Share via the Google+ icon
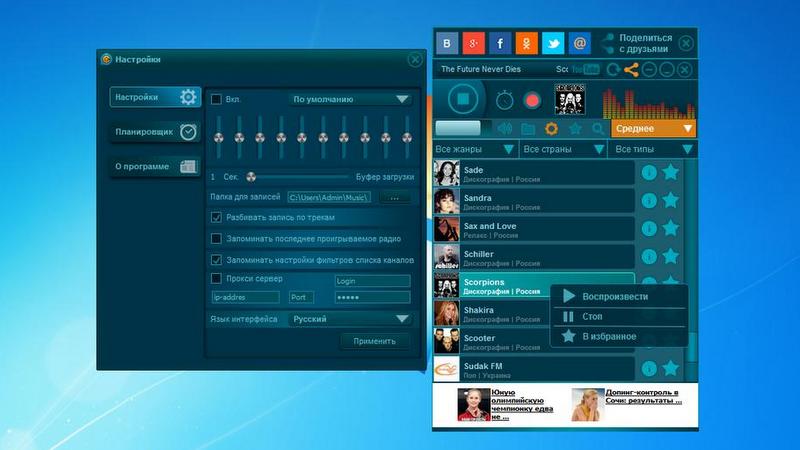 coord(473,43)
